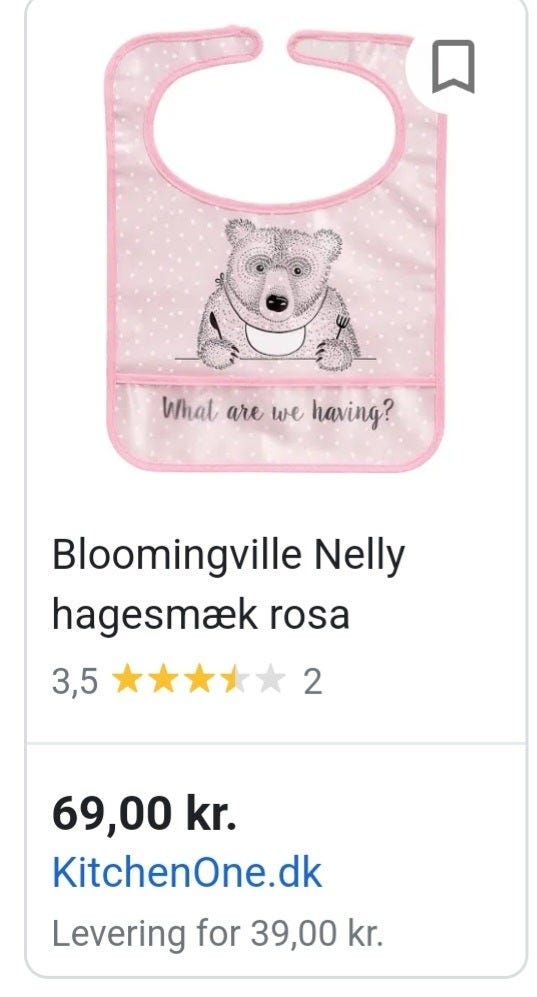This screenshot has height=997, width=537.
Task: Click the knife held by the bear
Action: (x=217, y=326)
